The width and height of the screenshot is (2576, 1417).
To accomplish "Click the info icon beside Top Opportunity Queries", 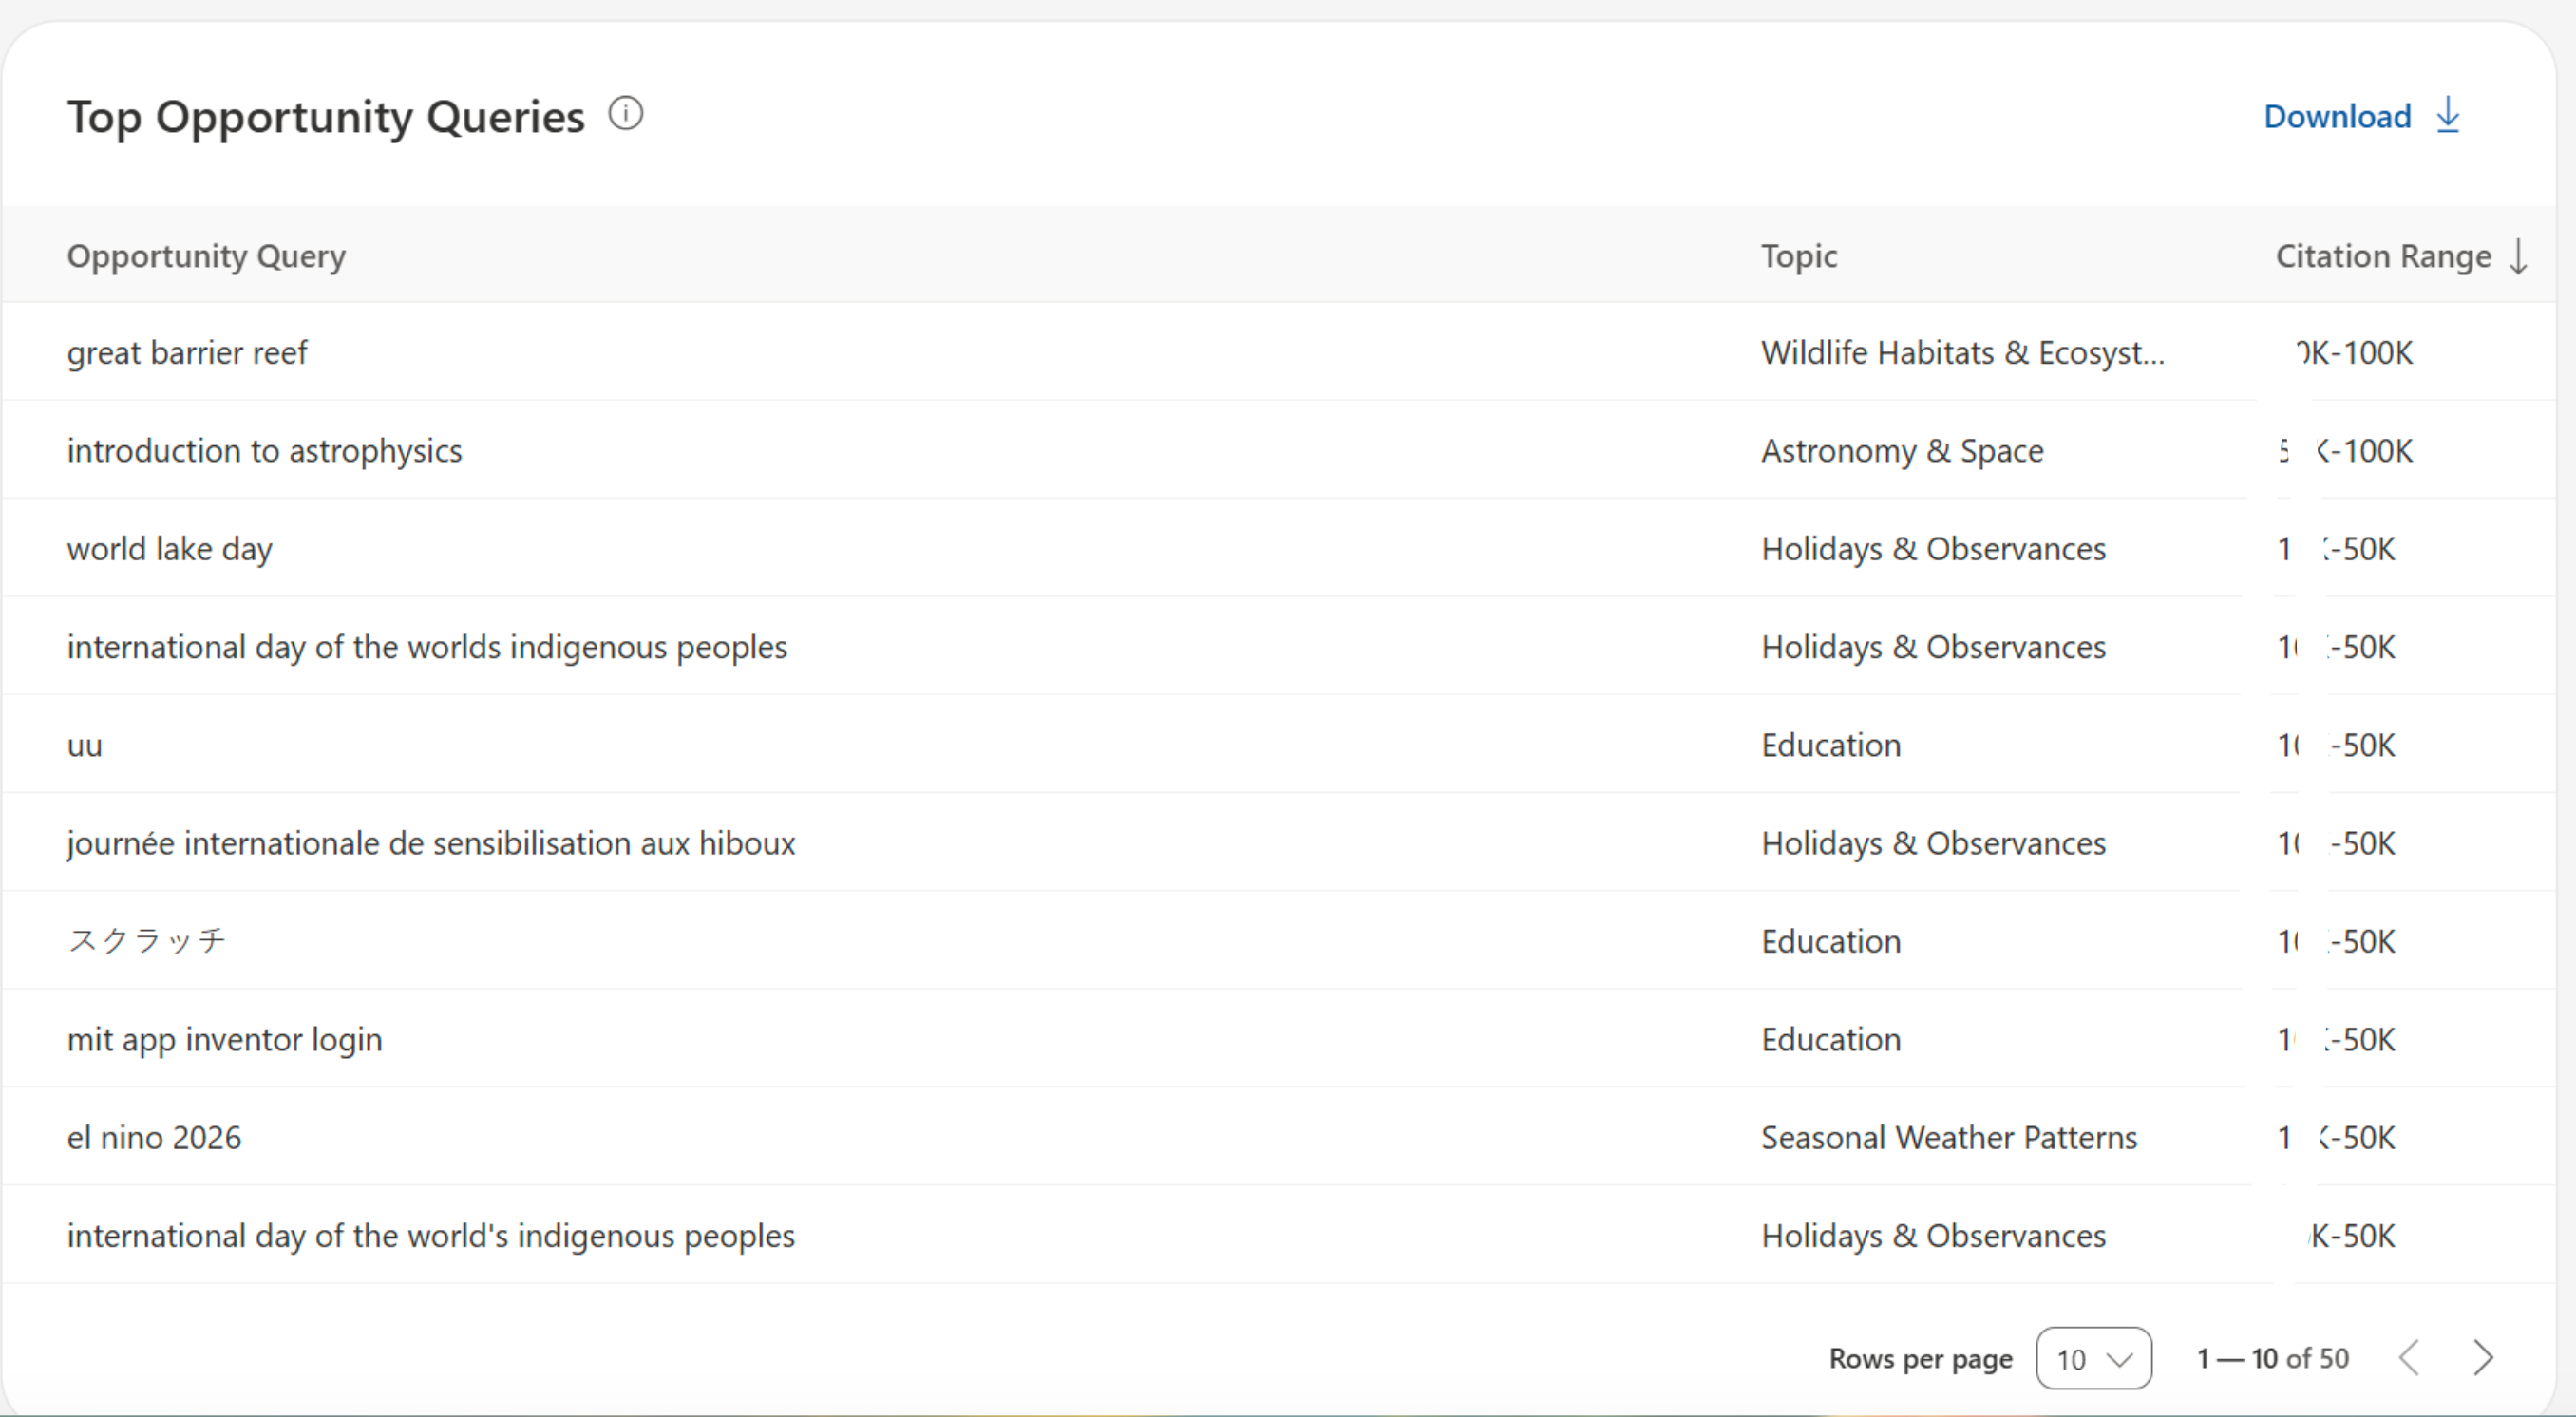I will (626, 114).
